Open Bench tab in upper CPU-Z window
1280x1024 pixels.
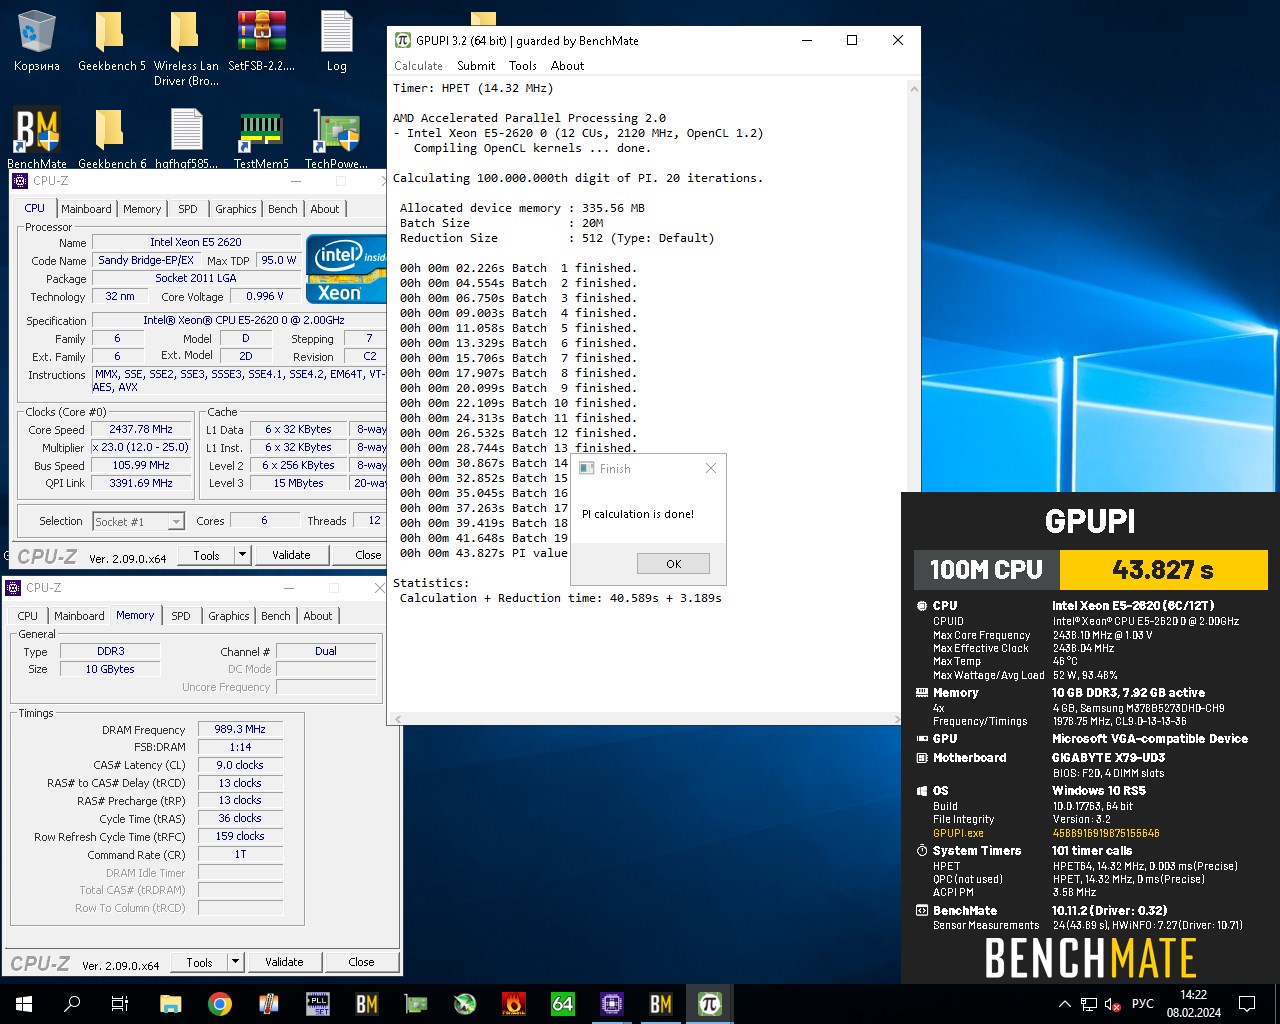click(x=283, y=209)
